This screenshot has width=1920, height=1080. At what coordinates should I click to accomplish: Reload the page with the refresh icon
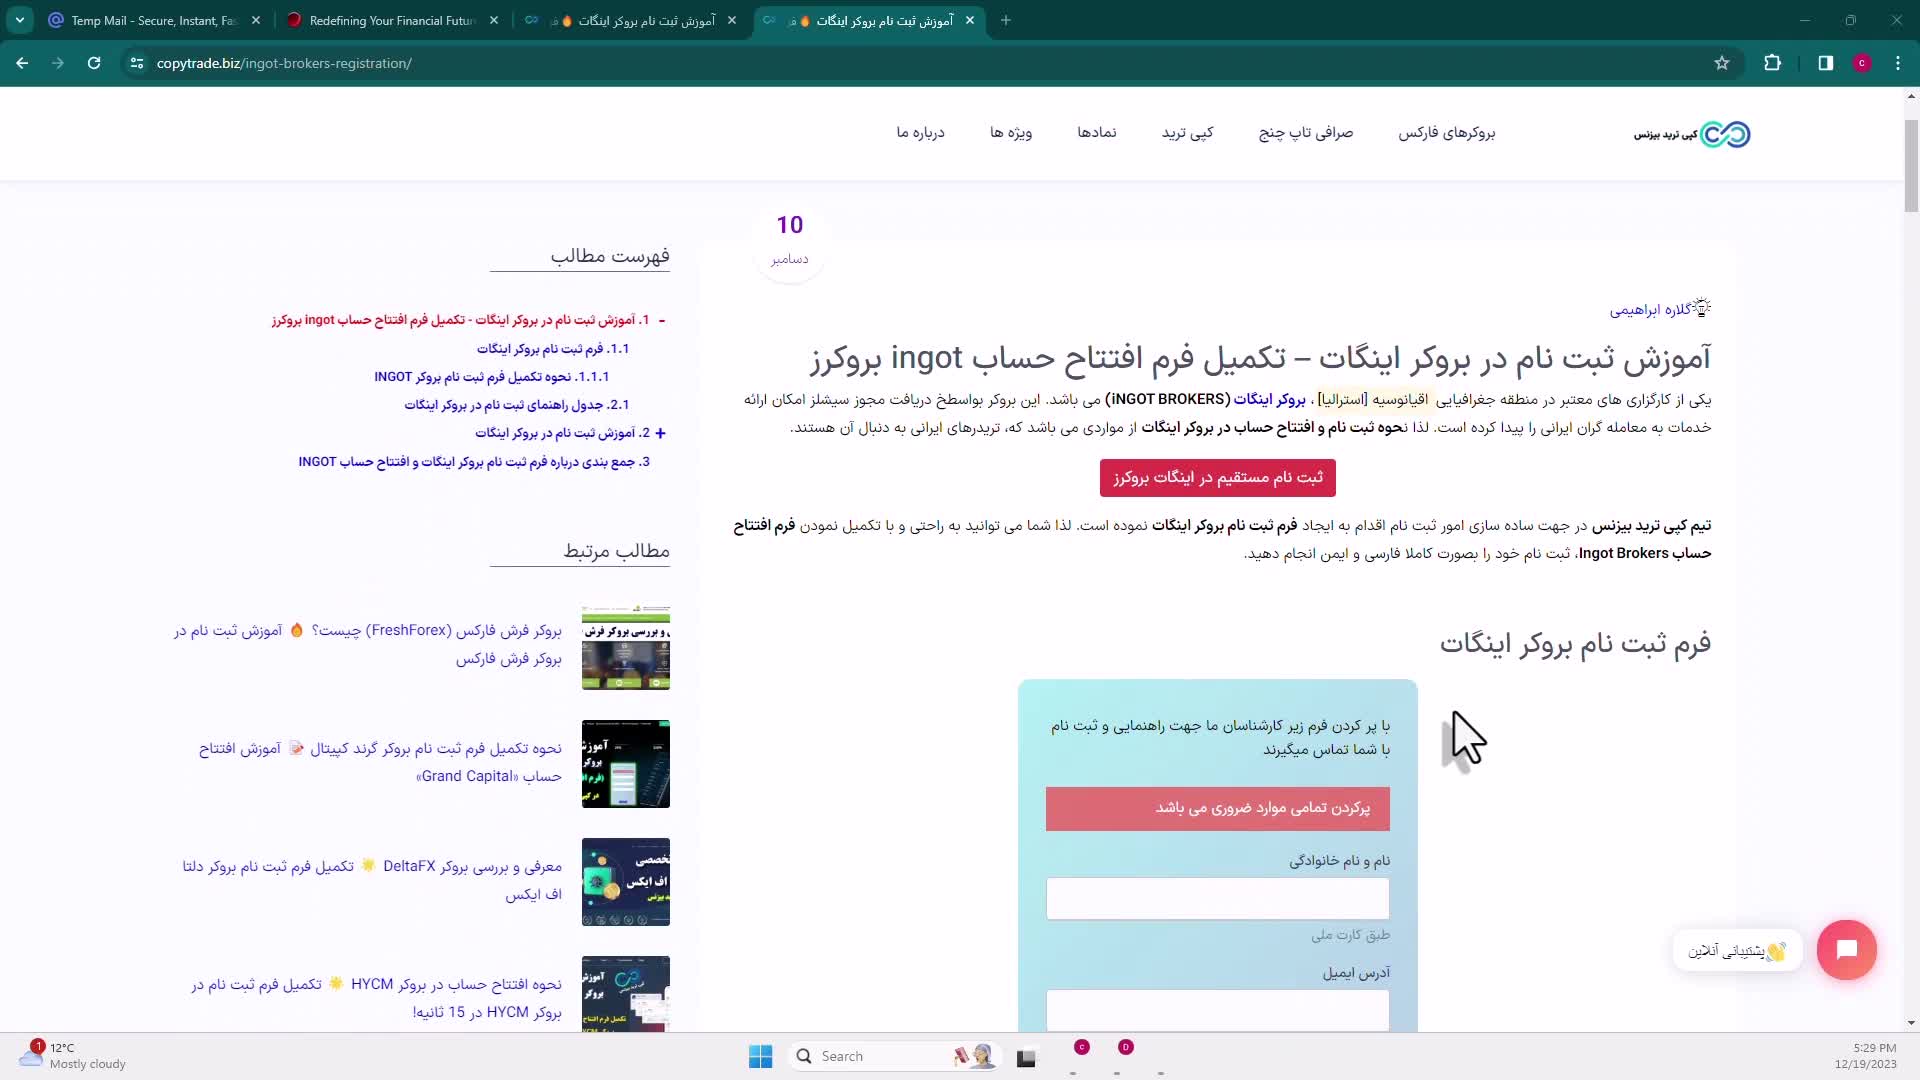pyautogui.click(x=94, y=63)
